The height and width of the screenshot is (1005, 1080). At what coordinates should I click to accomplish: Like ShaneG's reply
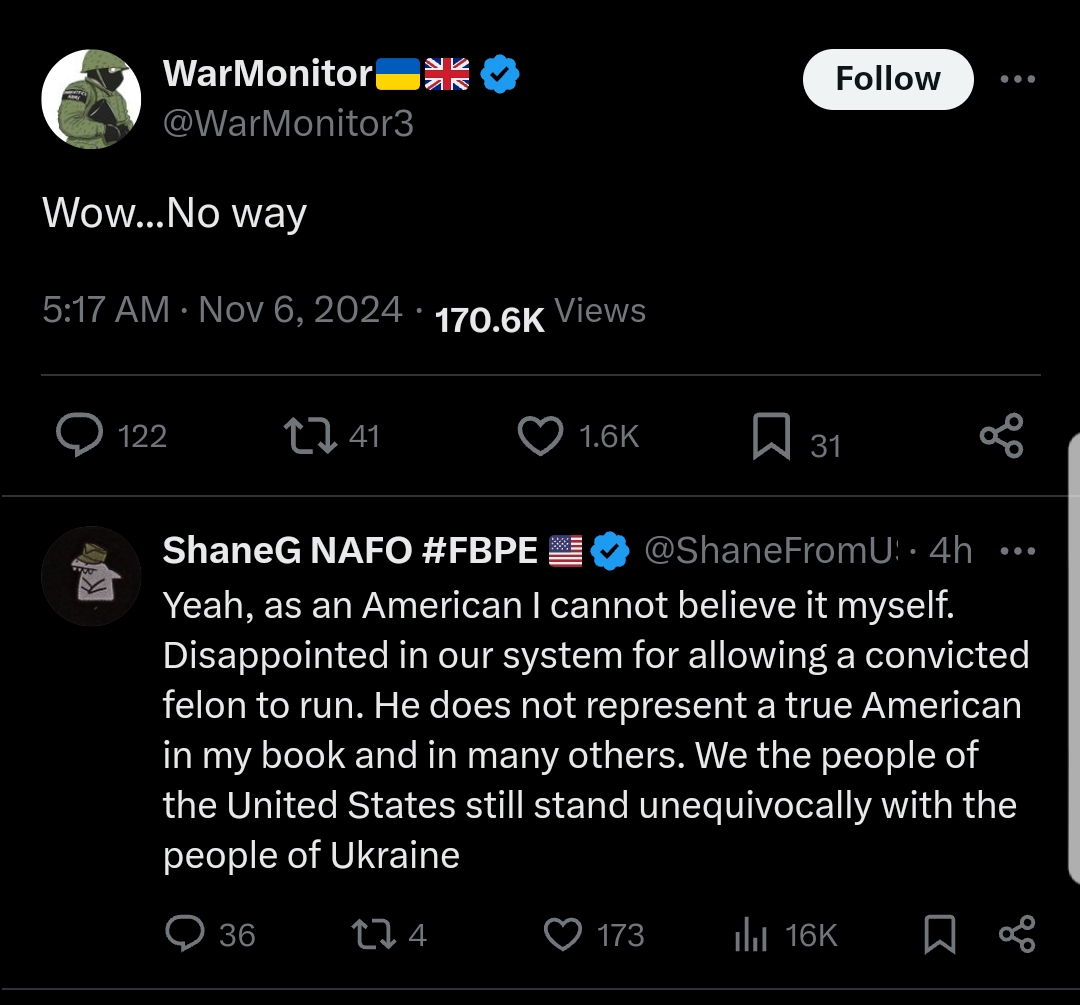563,934
